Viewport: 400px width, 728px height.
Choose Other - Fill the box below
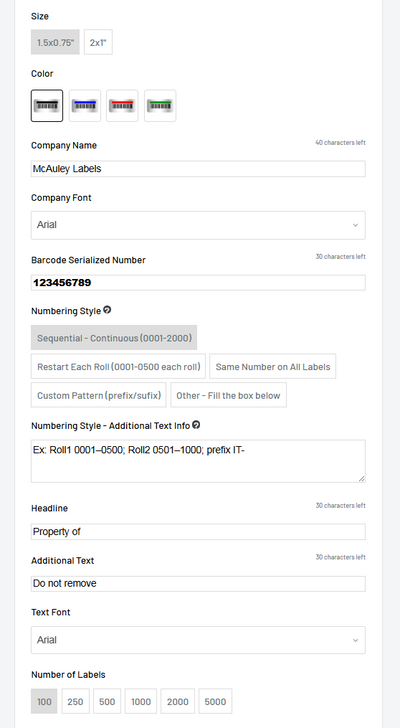tap(228, 395)
